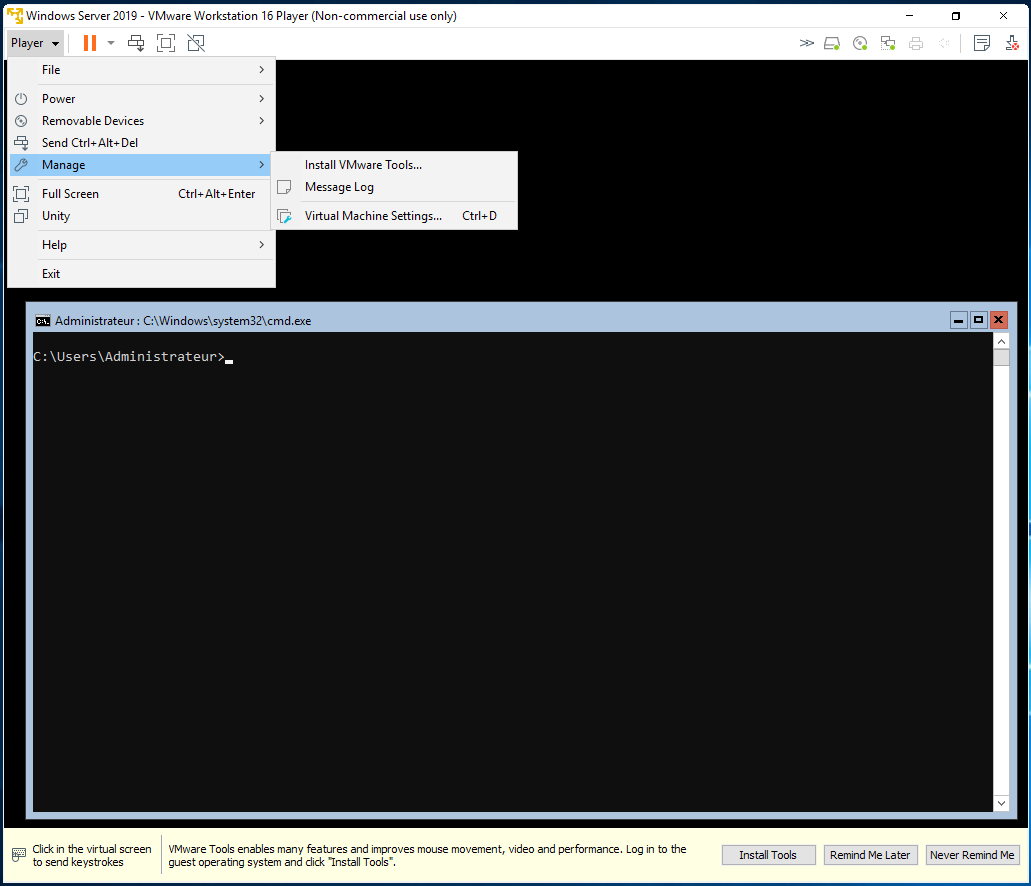The height and width of the screenshot is (886, 1031).
Task: Select Install VMware Tools... in submenu
Action: (x=395, y=165)
